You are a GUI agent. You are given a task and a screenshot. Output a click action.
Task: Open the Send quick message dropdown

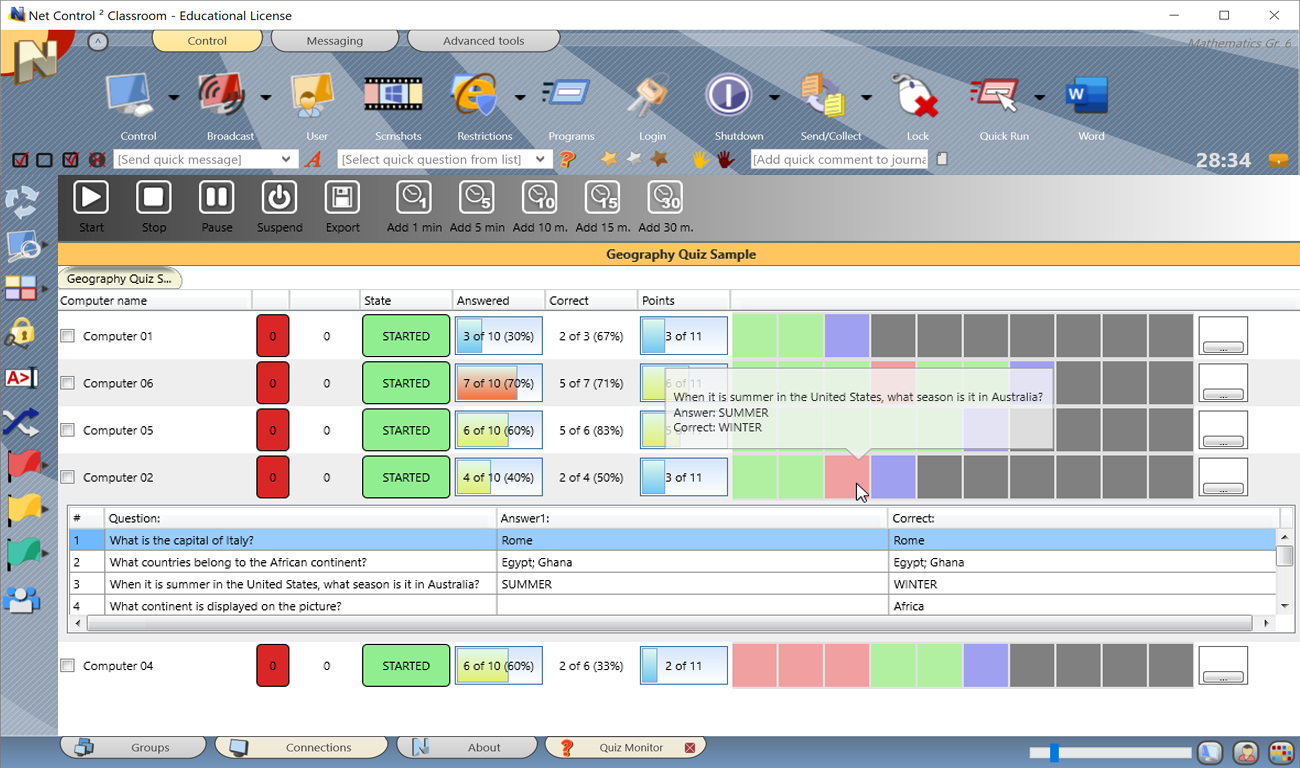(286, 159)
